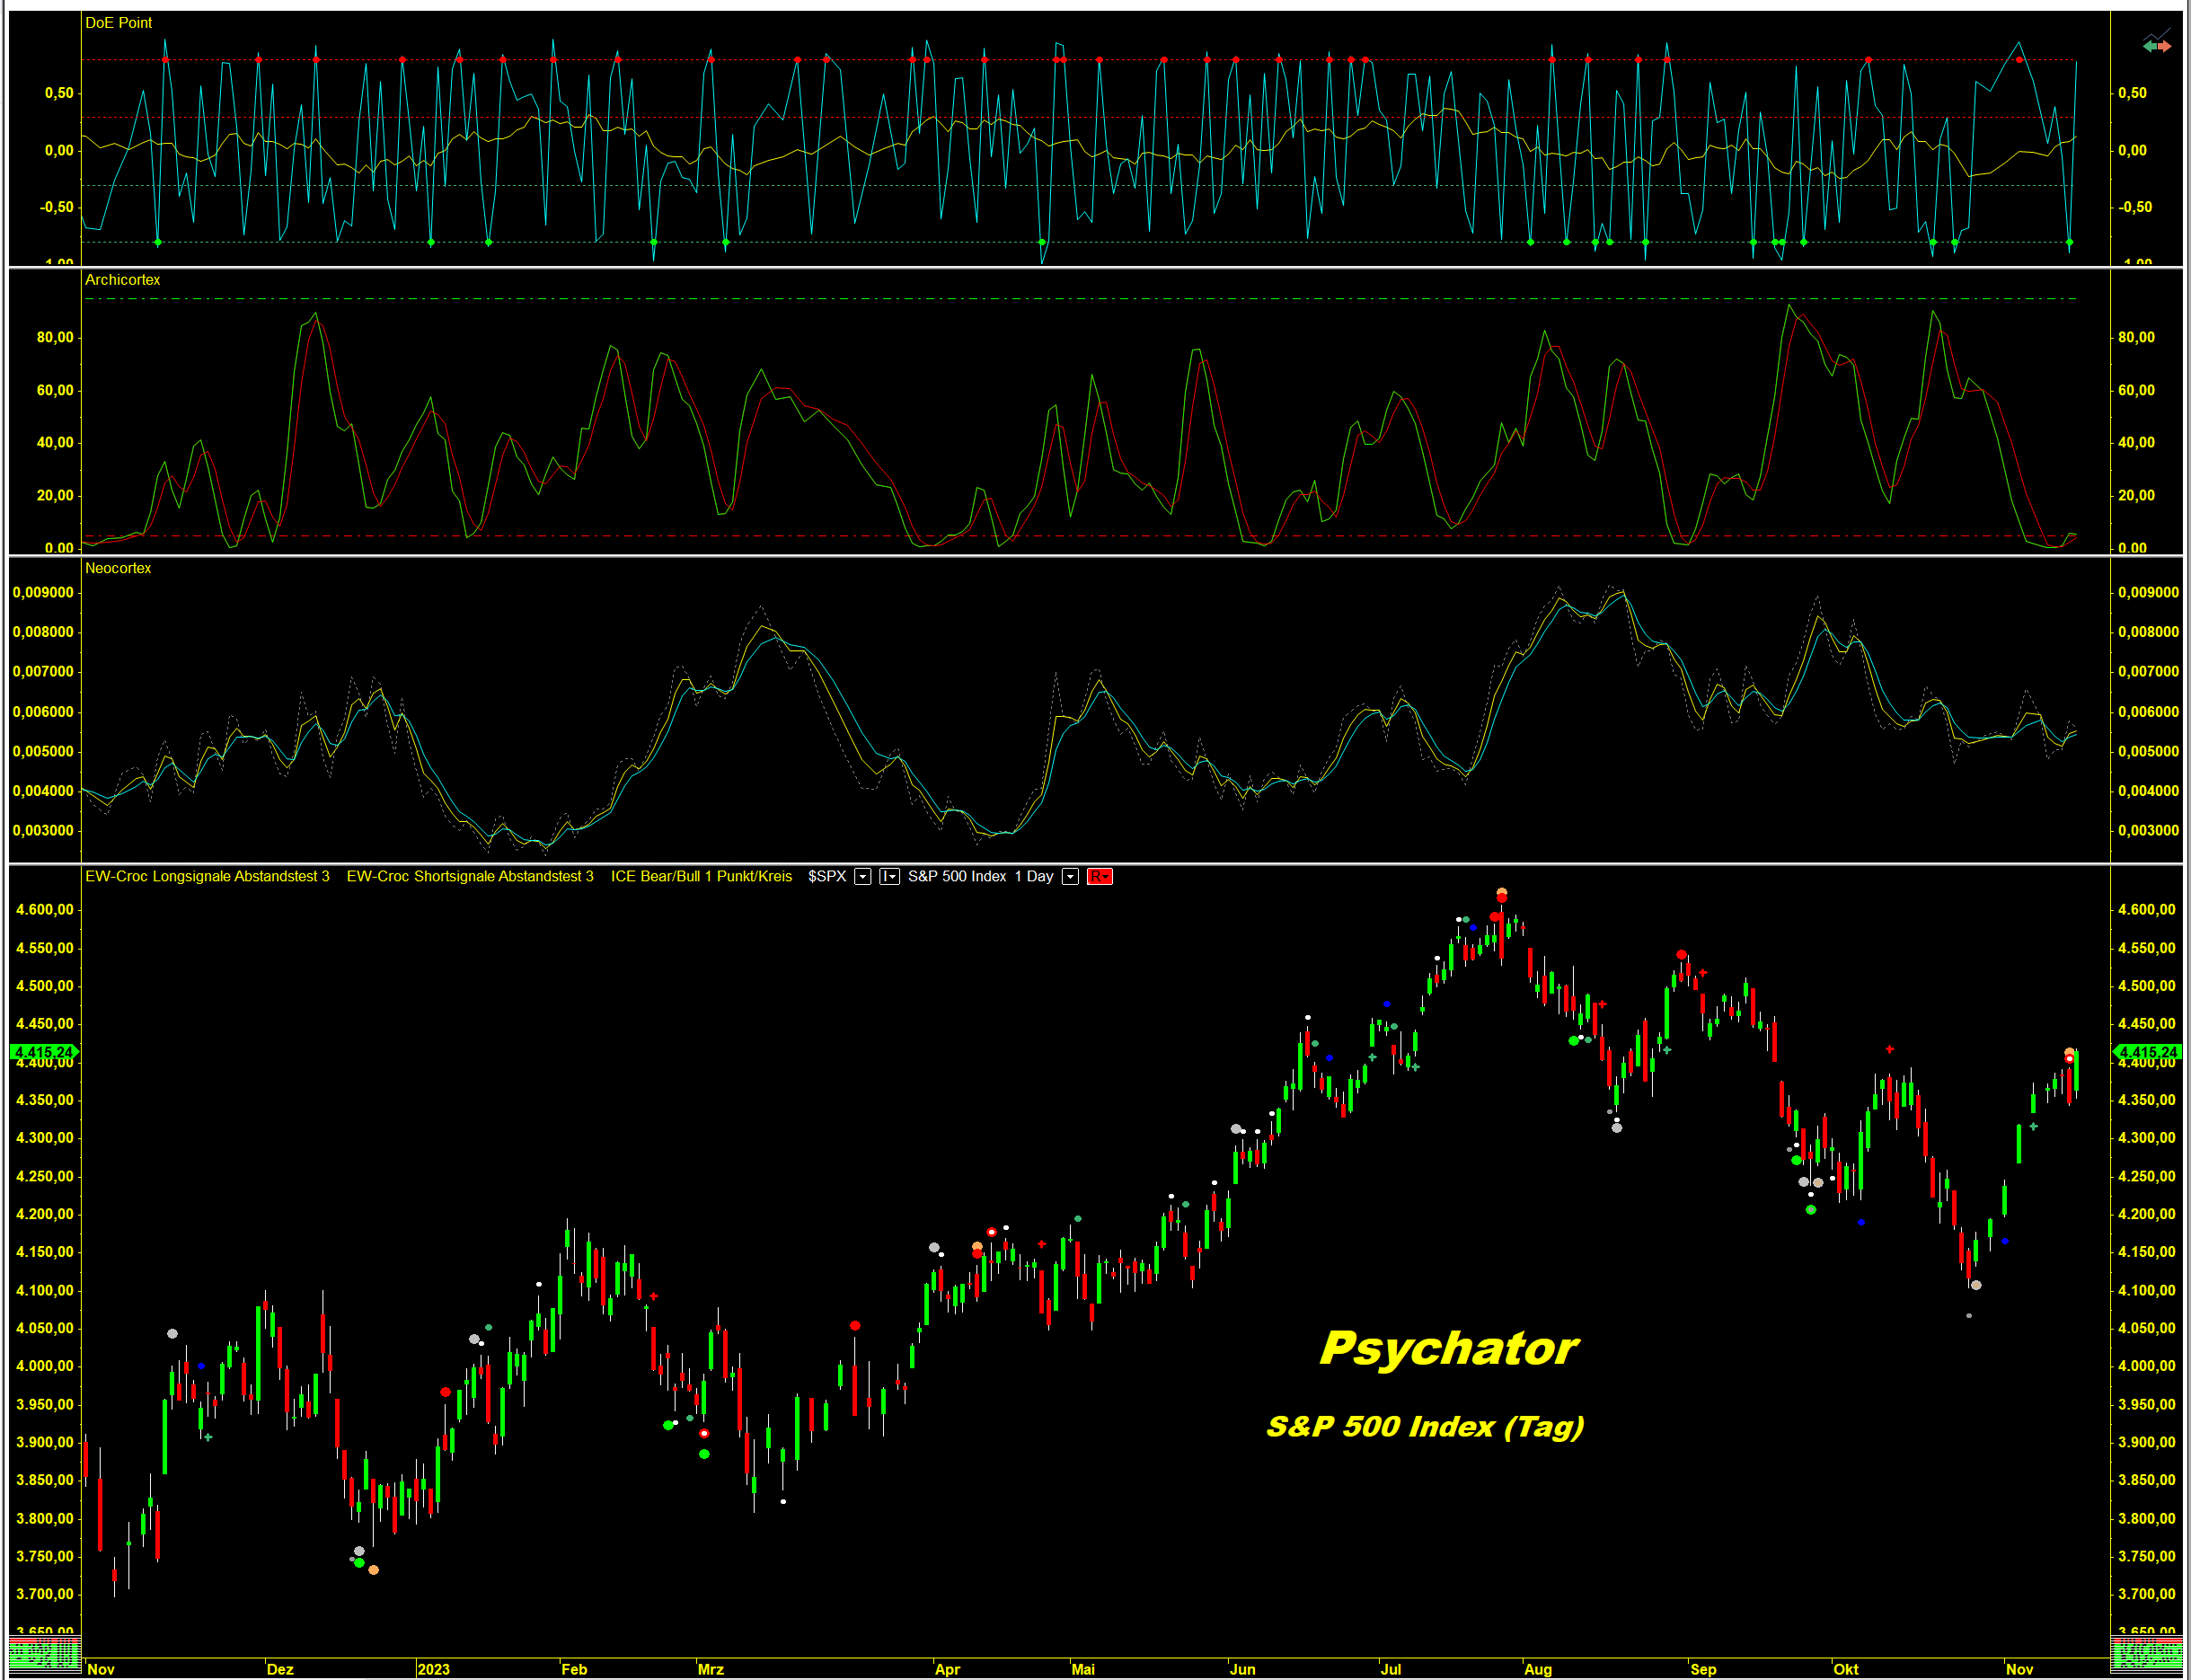Click the S&P 500 Index symbol name

957,877
